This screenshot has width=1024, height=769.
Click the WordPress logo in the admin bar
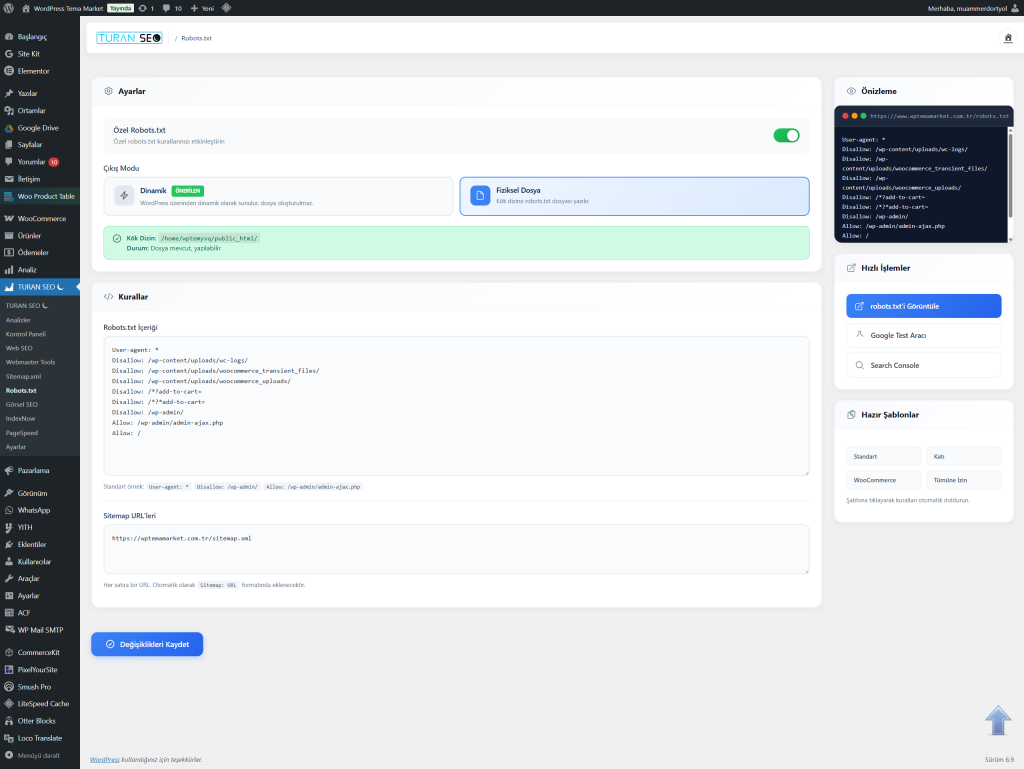pos(8,8)
